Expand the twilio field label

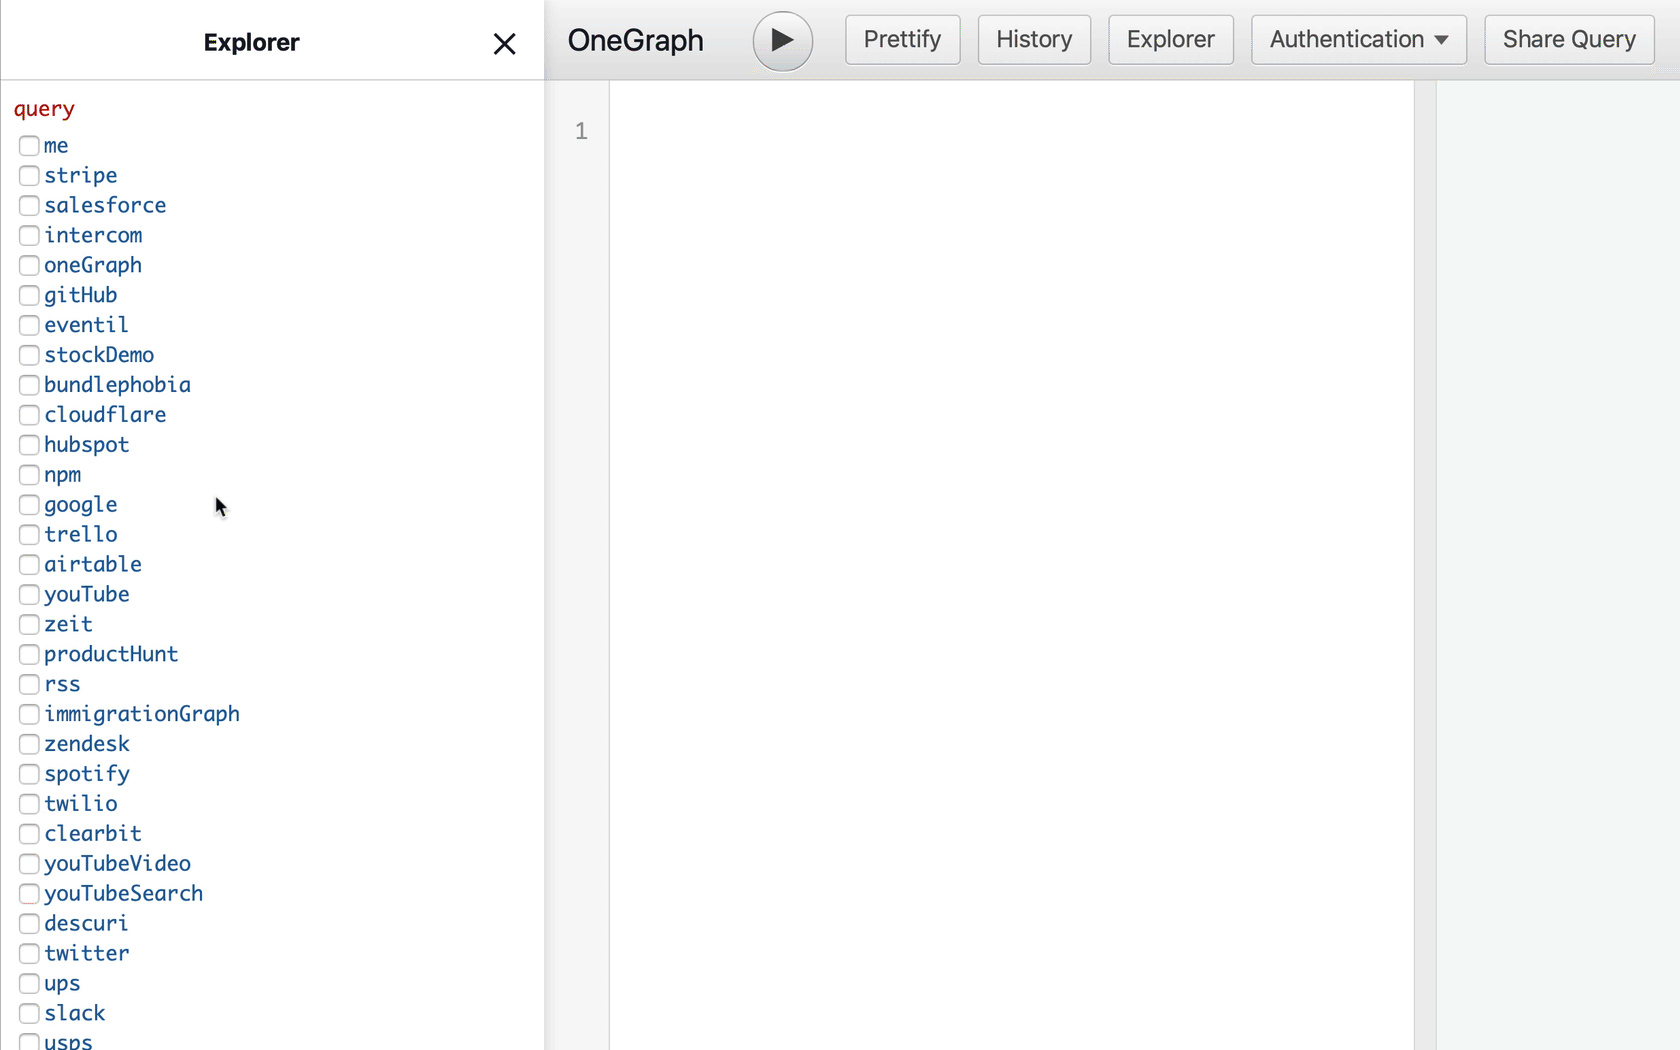[x=81, y=804]
